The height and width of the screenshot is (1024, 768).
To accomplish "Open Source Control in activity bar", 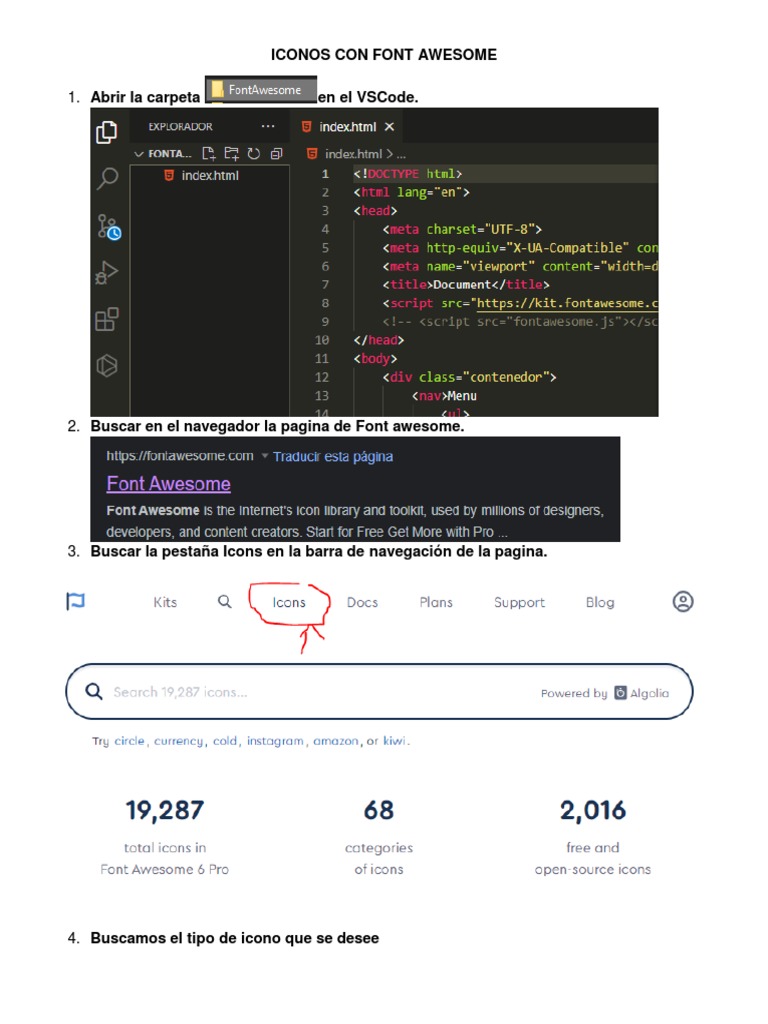I will pos(108,227).
